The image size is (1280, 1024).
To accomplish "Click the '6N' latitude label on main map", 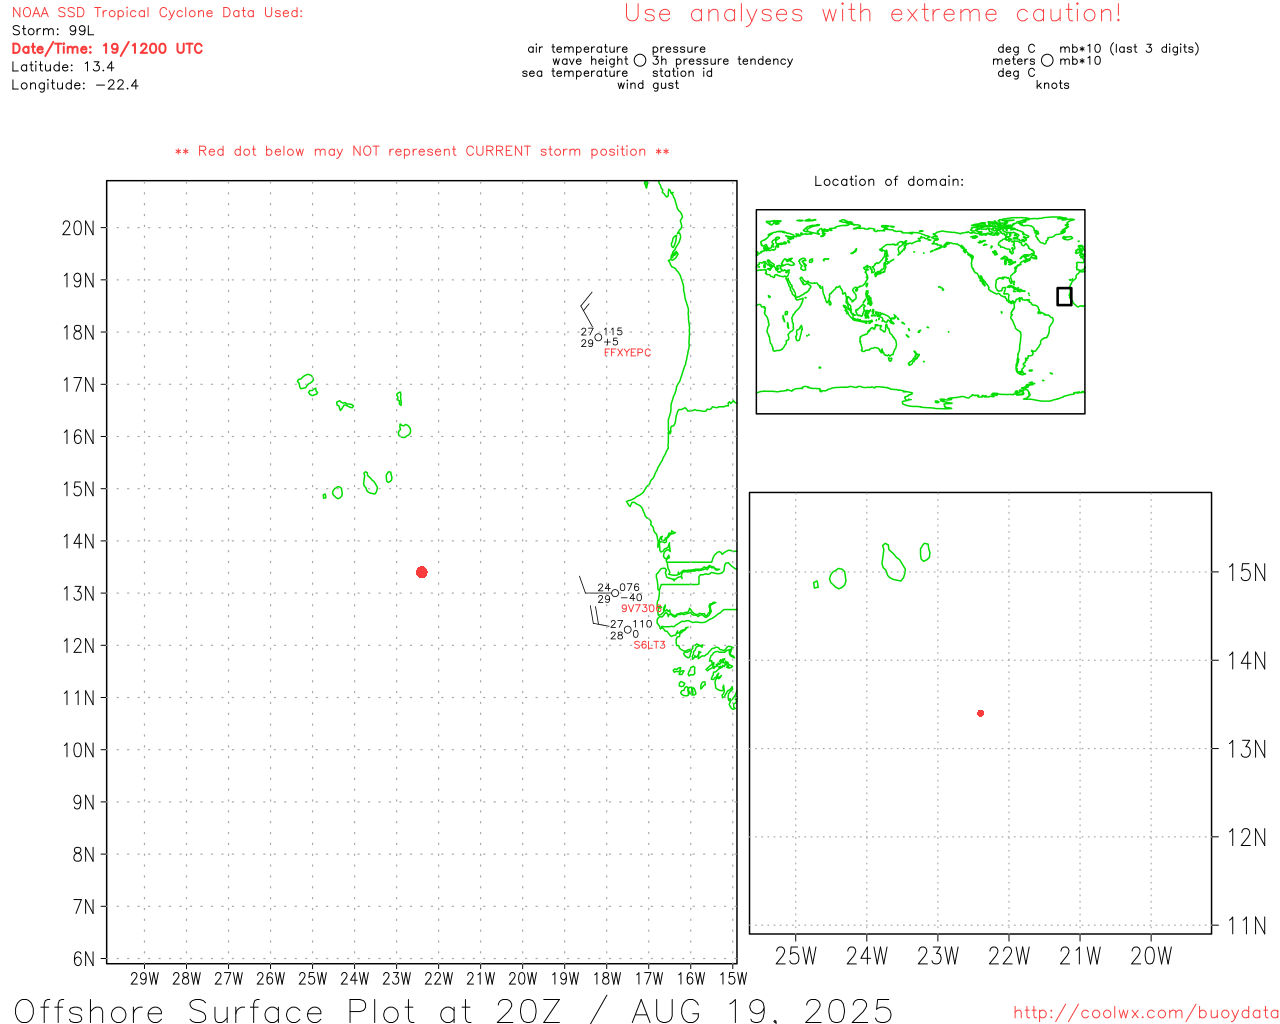I will point(84,959).
